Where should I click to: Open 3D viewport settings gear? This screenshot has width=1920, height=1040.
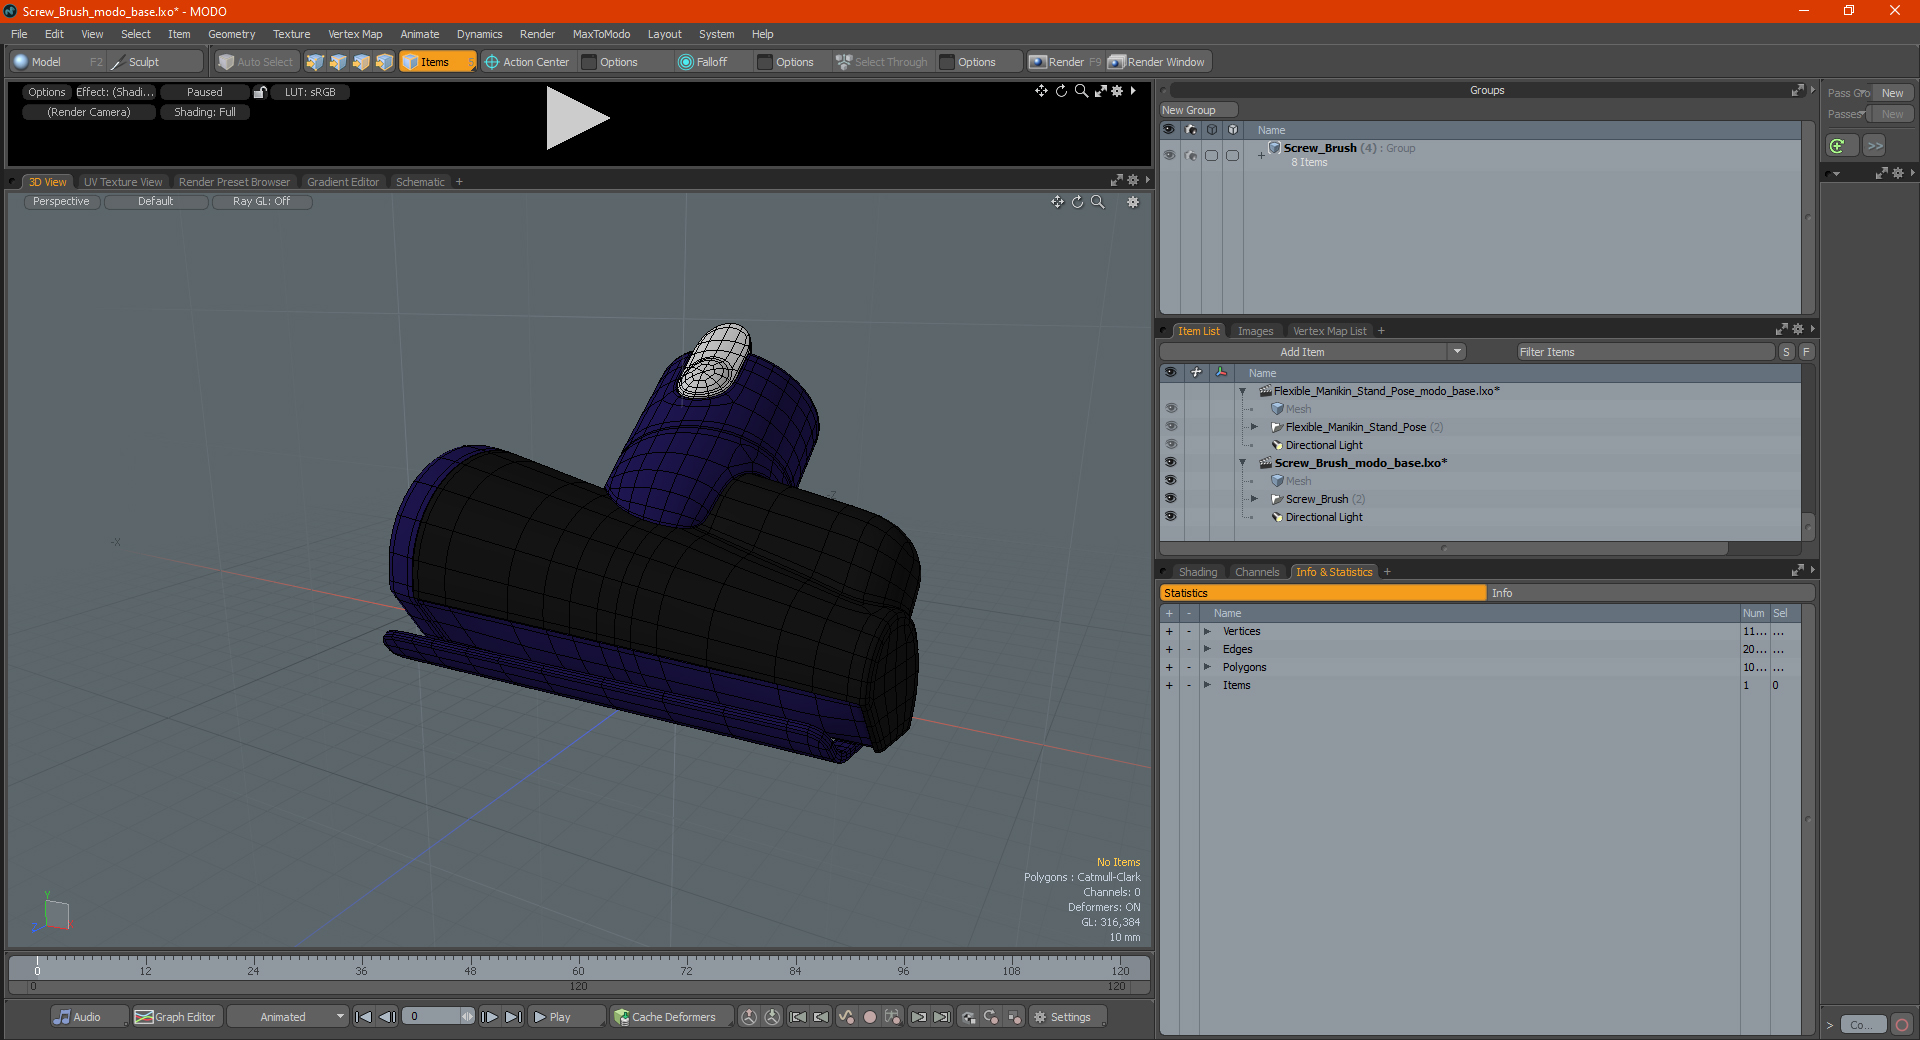click(1133, 202)
